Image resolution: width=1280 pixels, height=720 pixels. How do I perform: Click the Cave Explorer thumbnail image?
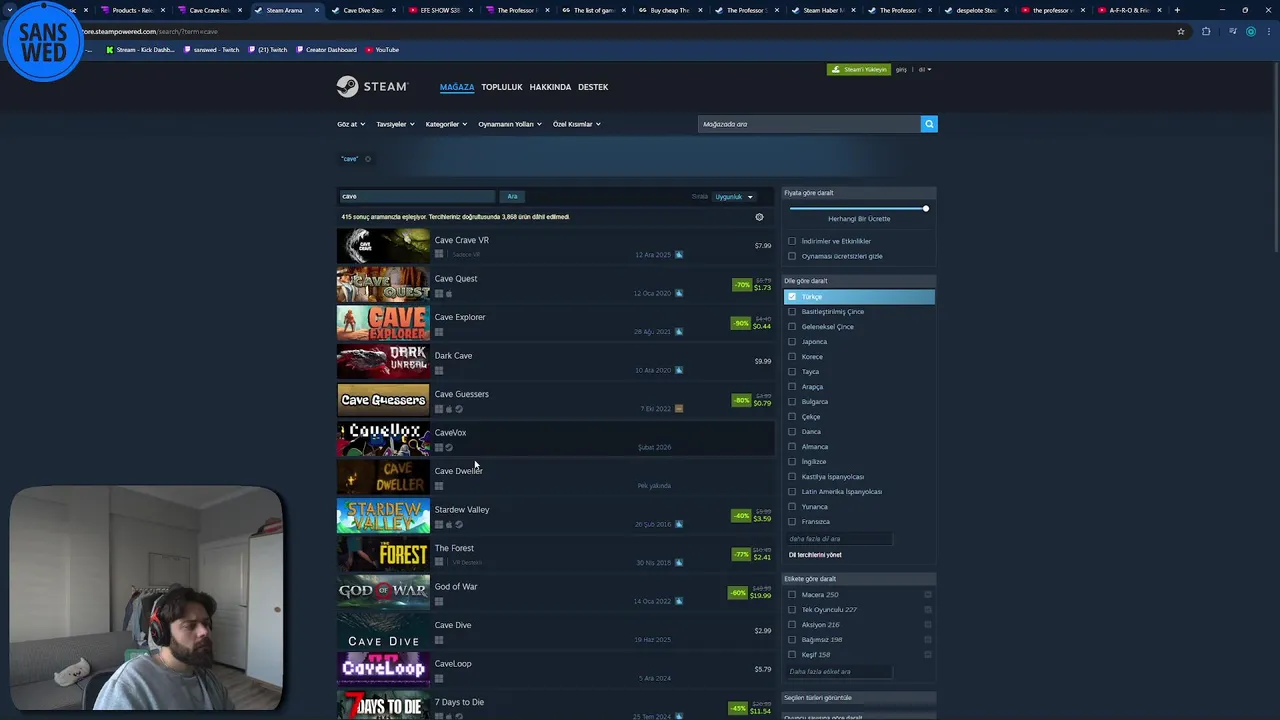(x=383, y=324)
